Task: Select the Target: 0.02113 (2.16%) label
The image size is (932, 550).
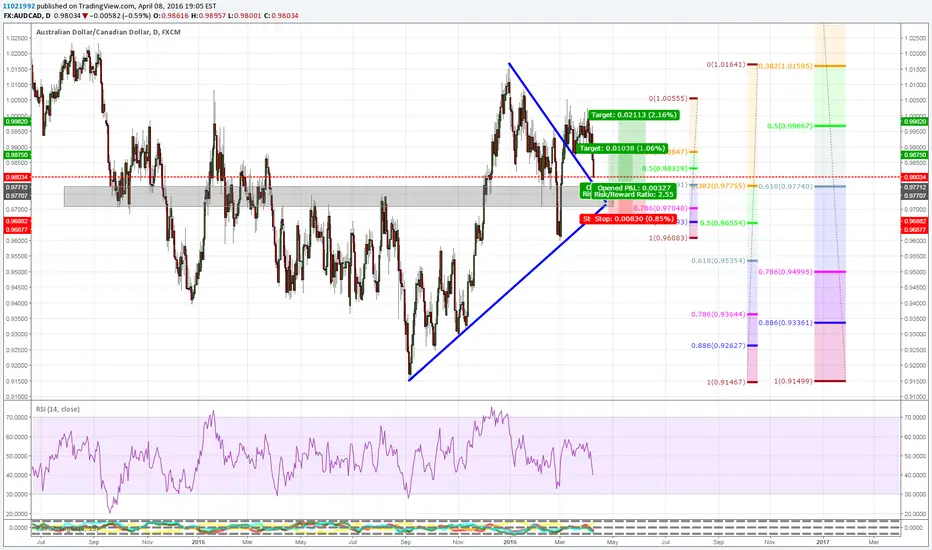Action: (x=634, y=115)
